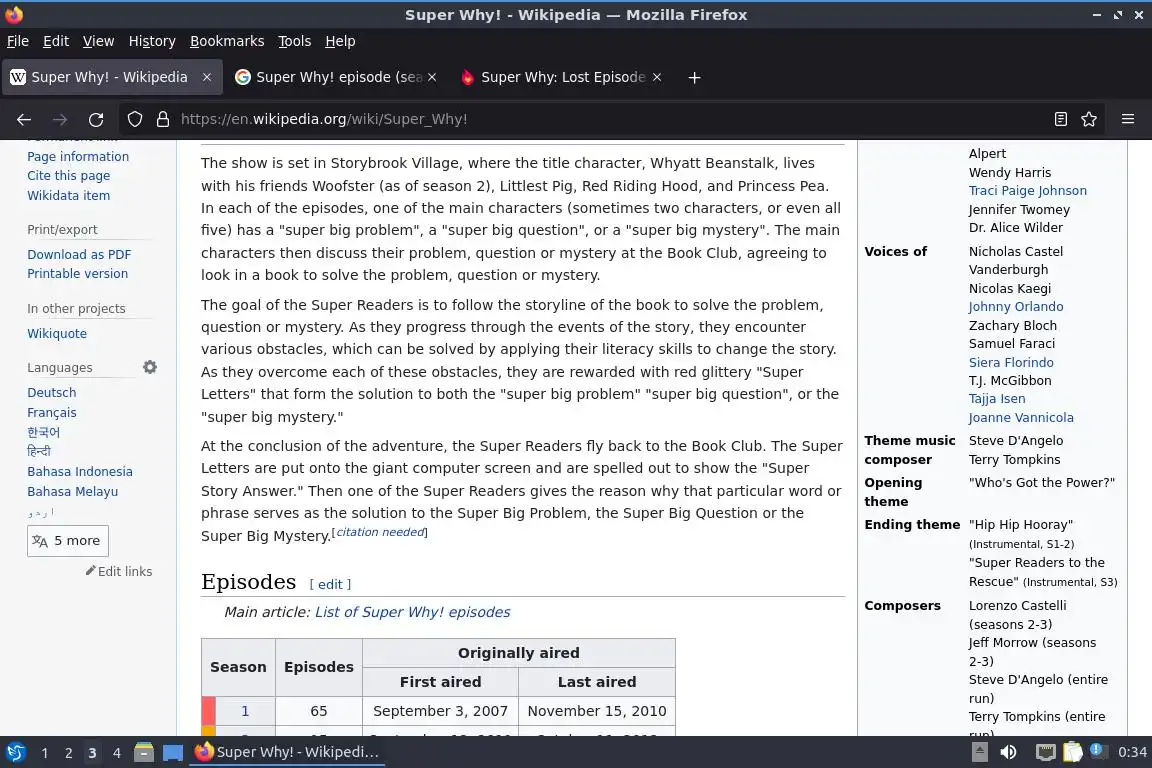Toggle Reader View icon in address bar

(x=1060, y=119)
